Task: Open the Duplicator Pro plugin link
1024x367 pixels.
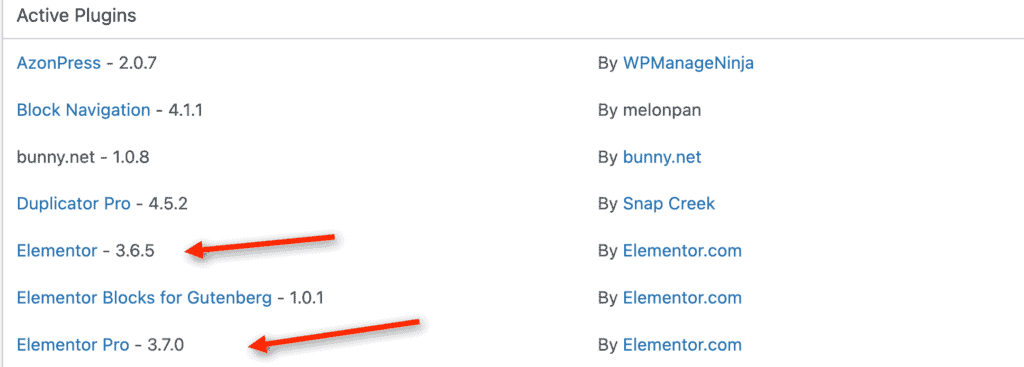Action: pyautogui.click(x=73, y=204)
